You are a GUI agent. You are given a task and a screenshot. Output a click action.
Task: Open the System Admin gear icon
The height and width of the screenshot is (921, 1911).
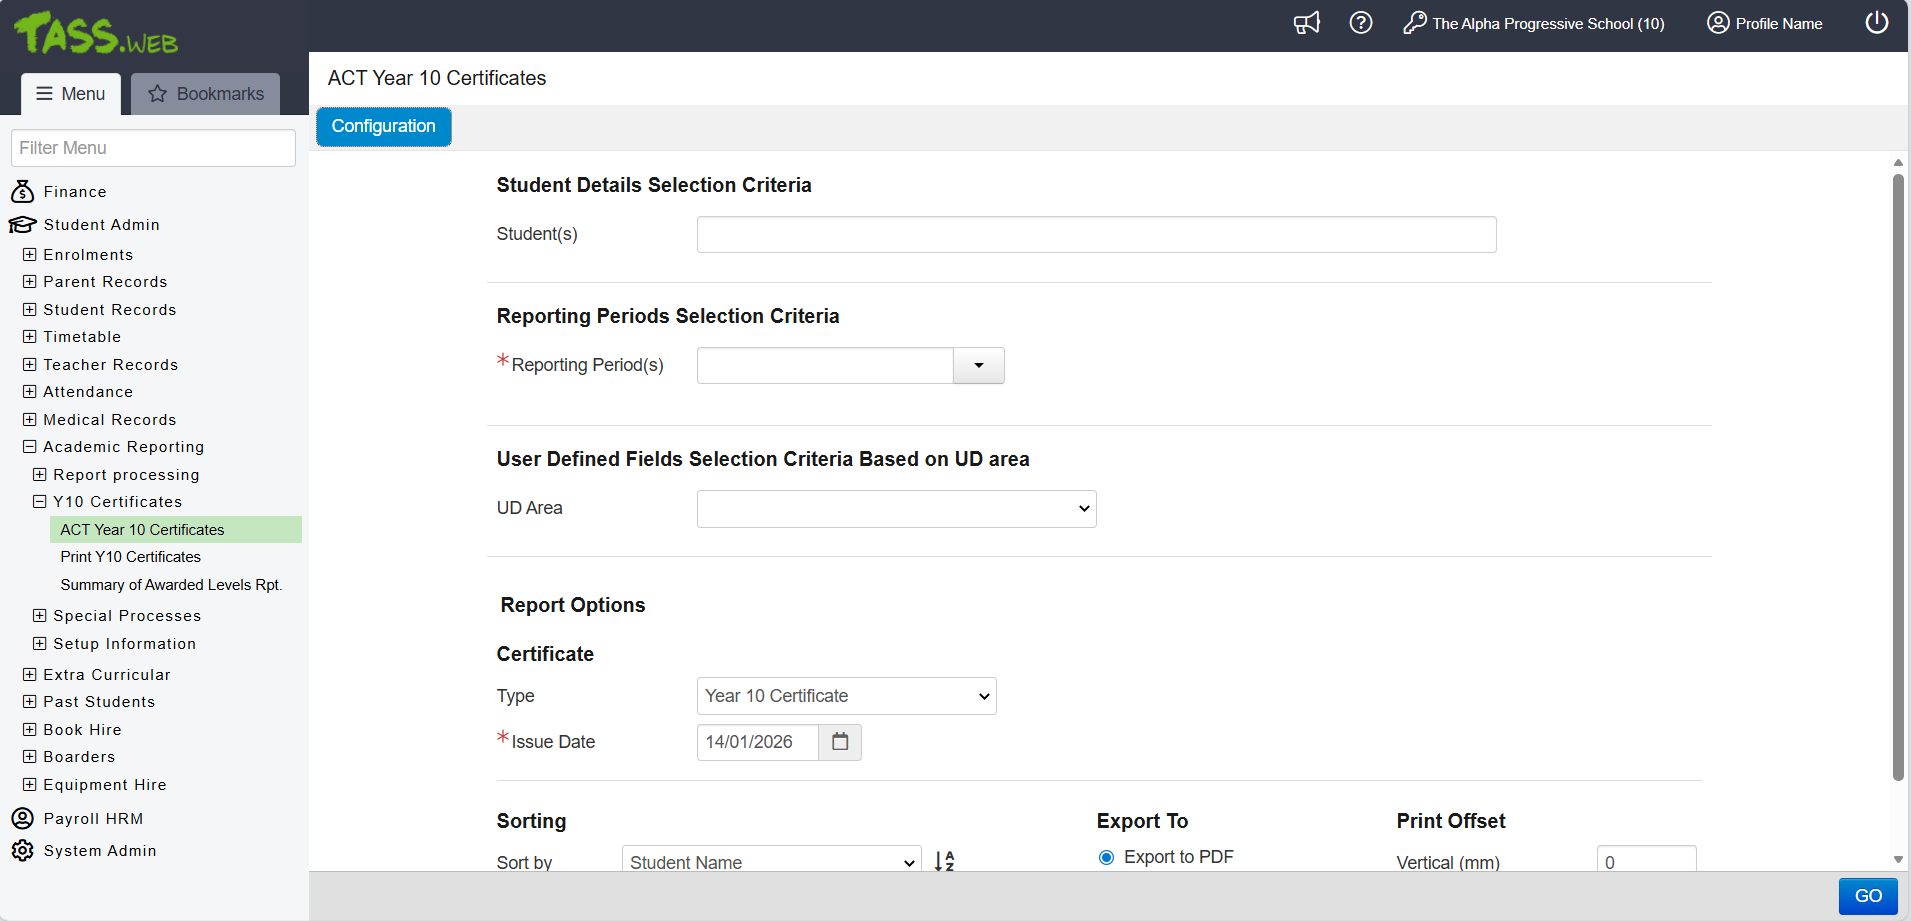pos(22,850)
